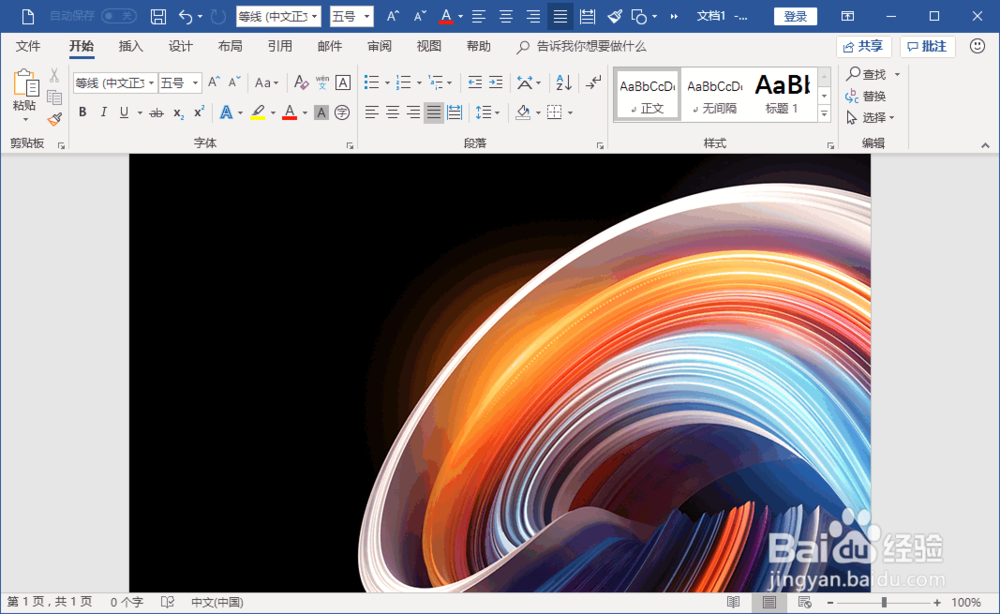Click the Sort A-Z icon
Screen dimensions: 1000x614
click(563, 82)
